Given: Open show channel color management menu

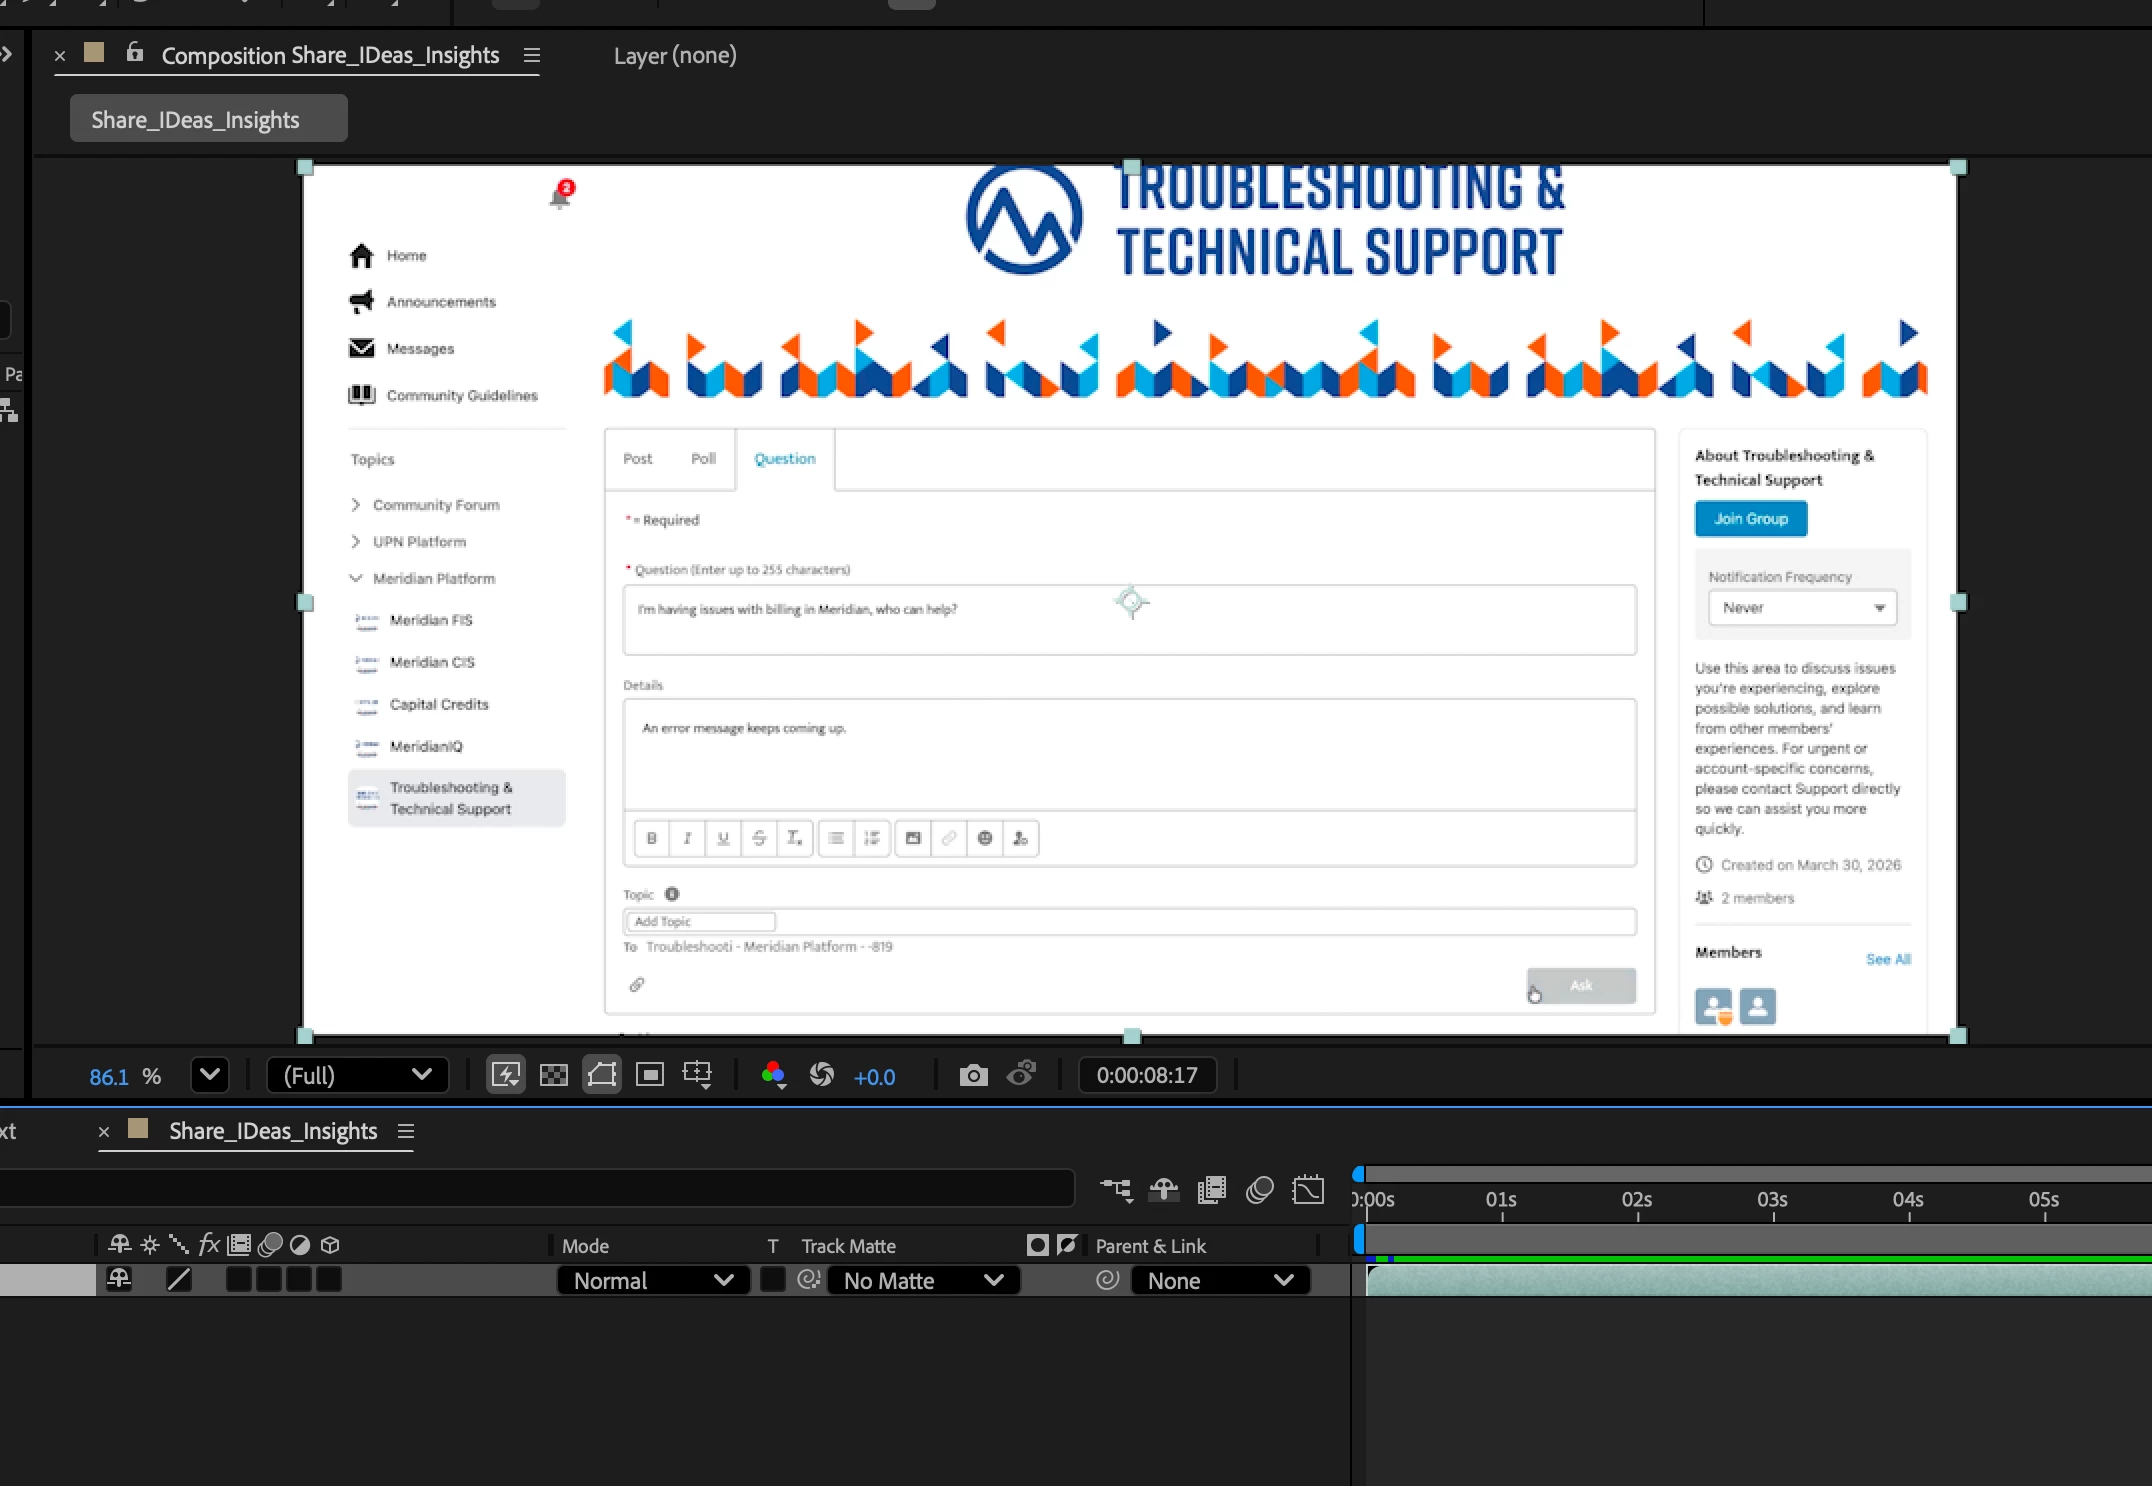Looking at the screenshot, I should tap(773, 1075).
